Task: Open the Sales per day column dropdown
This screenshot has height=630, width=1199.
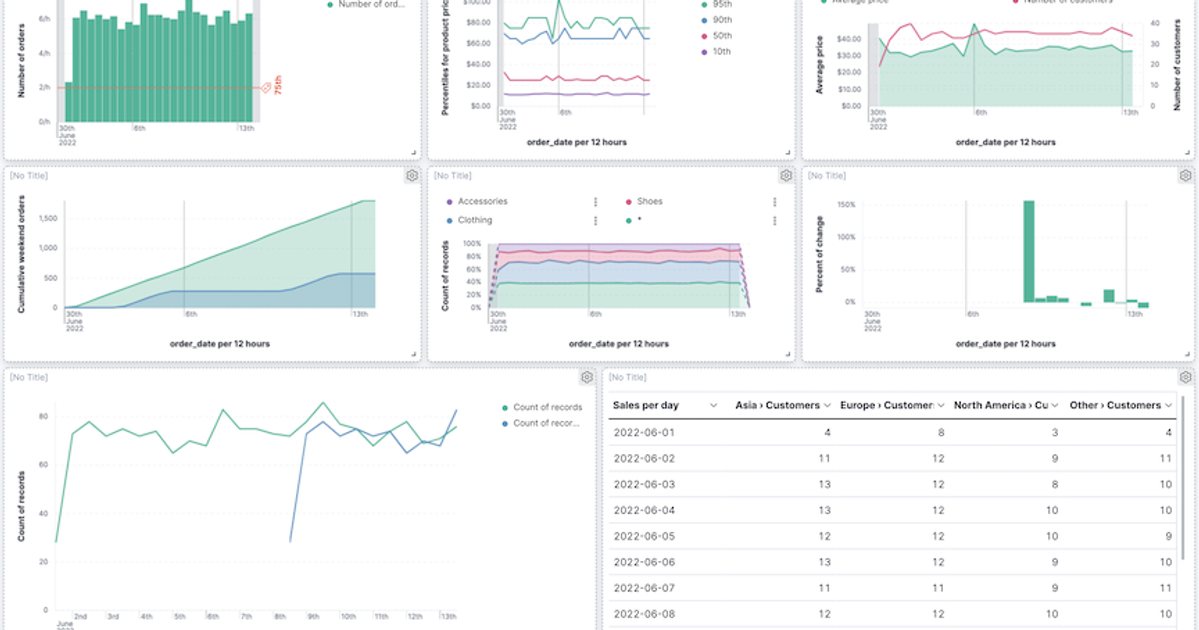Action: [713, 405]
